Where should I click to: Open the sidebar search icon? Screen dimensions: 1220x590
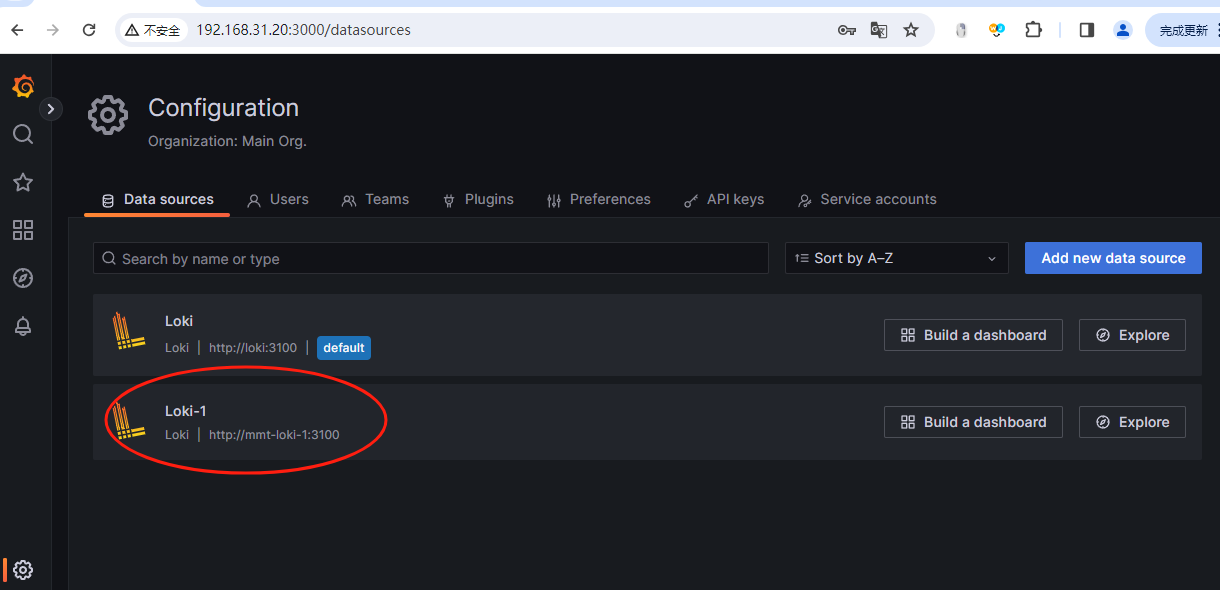[x=23, y=134]
